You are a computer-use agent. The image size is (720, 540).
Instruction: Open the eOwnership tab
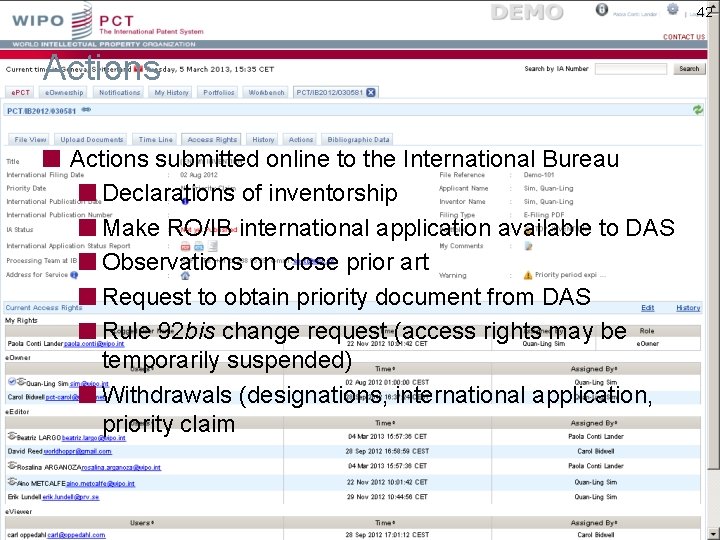point(64,92)
